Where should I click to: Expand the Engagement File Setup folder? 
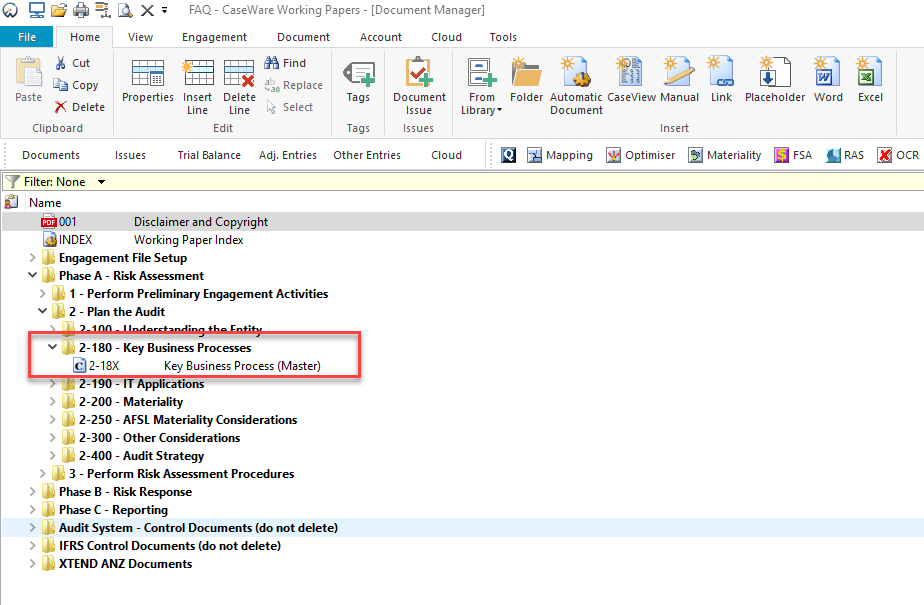pos(32,257)
